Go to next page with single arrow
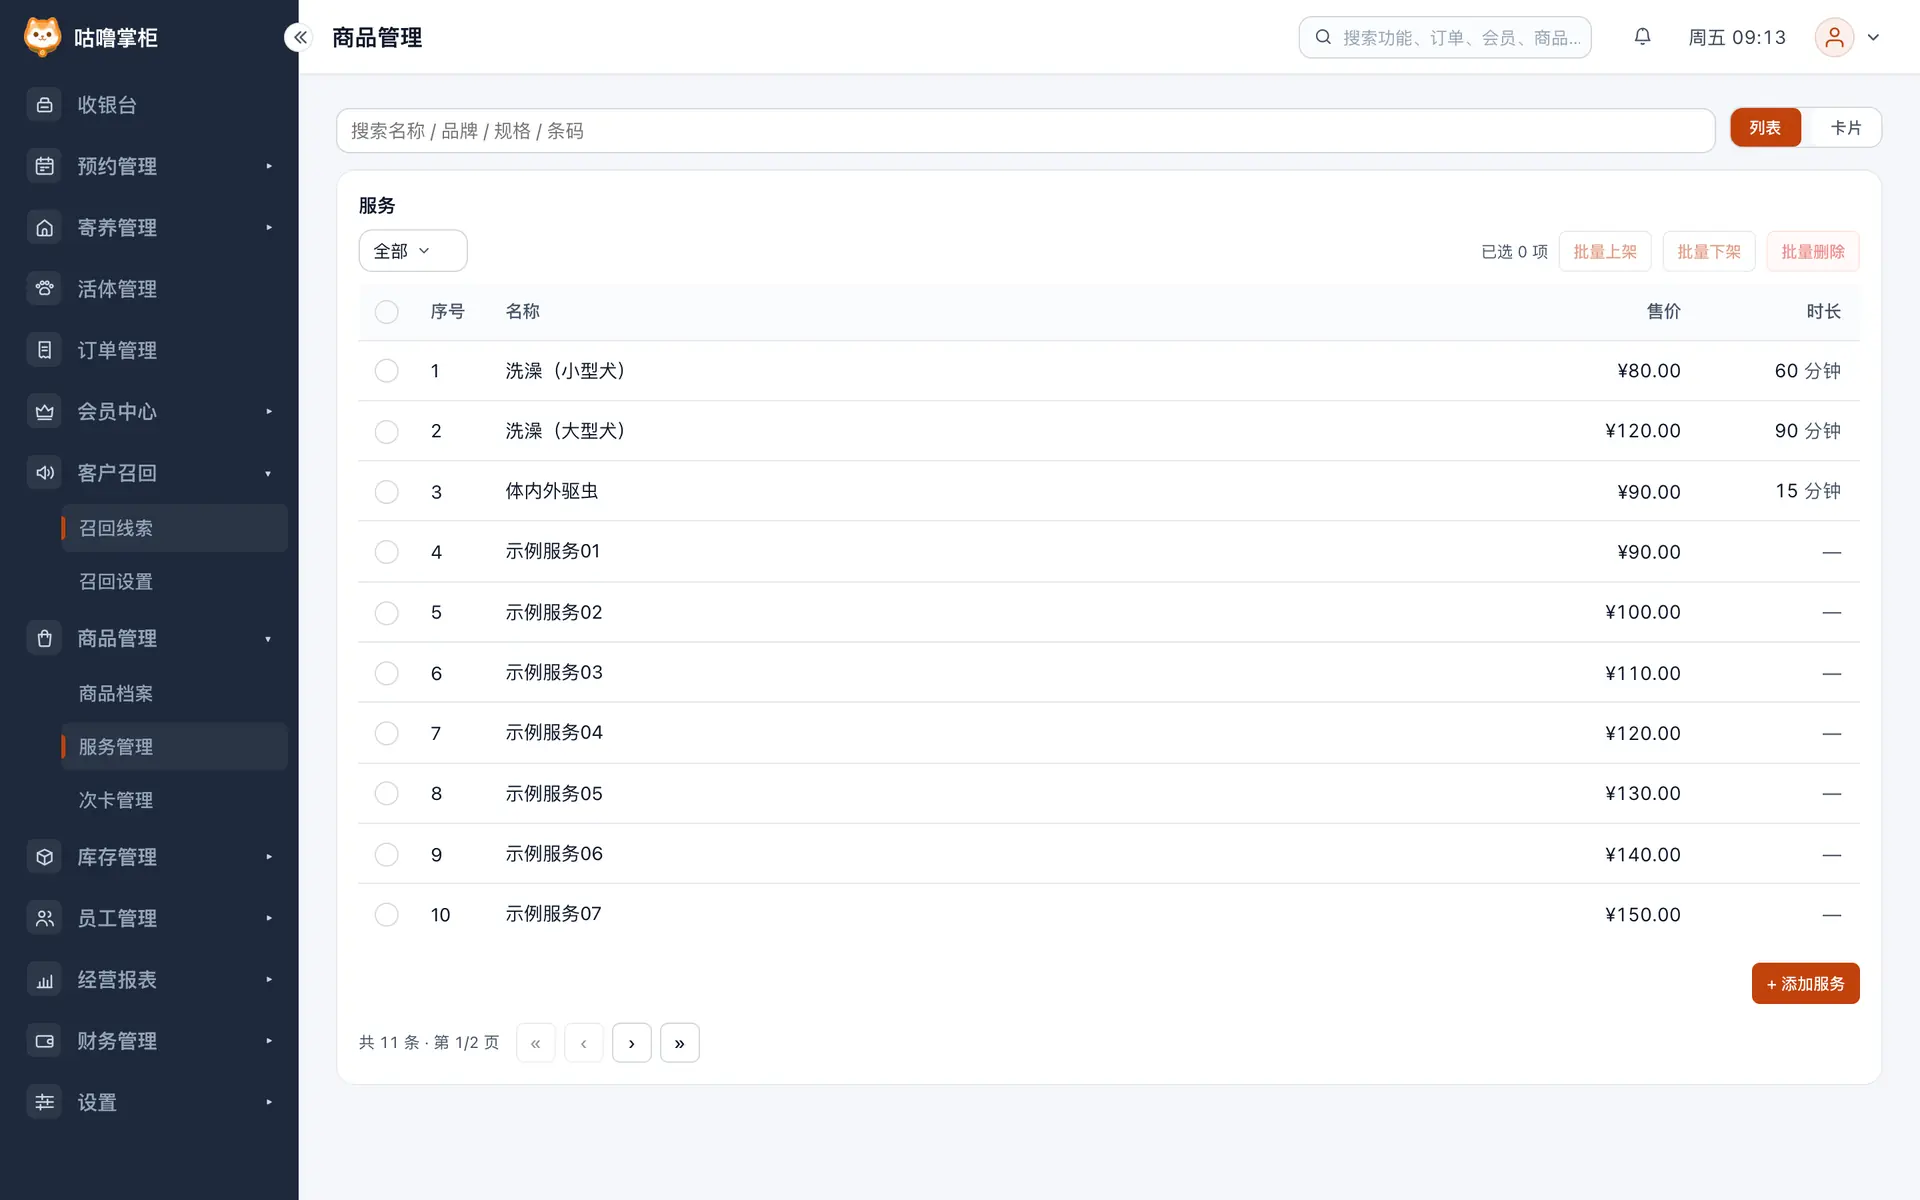The width and height of the screenshot is (1920, 1200). pos(631,1043)
